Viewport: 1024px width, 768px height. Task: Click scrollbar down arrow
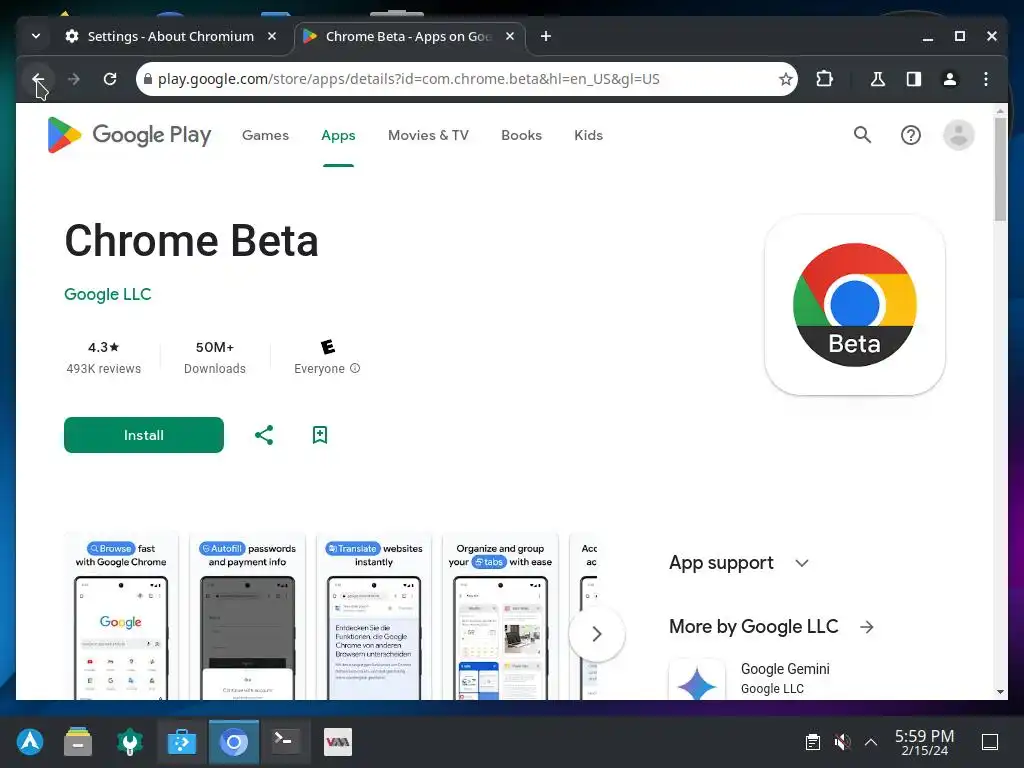point(1000,692)
